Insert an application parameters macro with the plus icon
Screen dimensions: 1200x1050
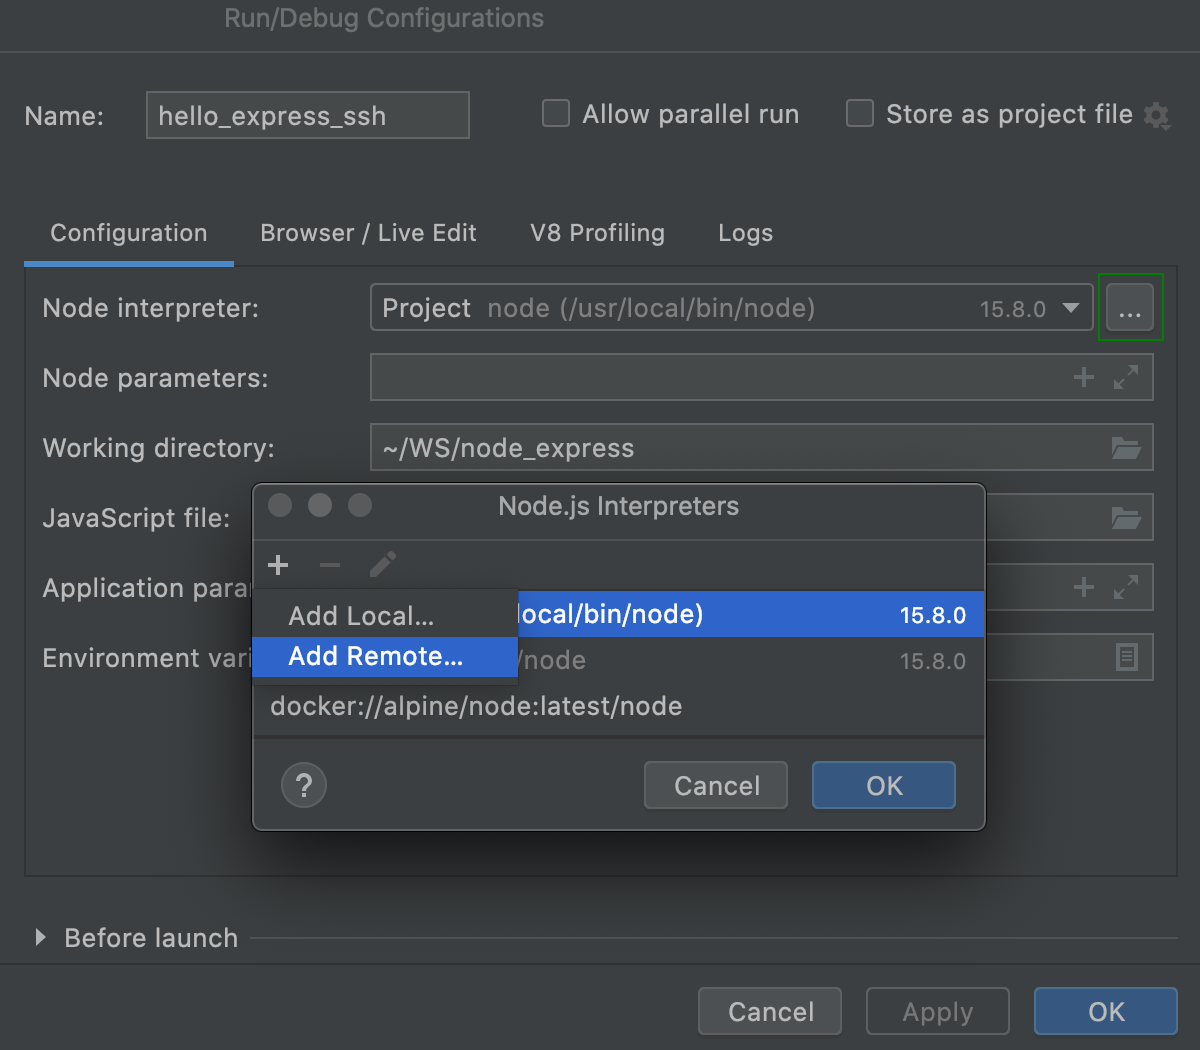tap(1083, 587)
